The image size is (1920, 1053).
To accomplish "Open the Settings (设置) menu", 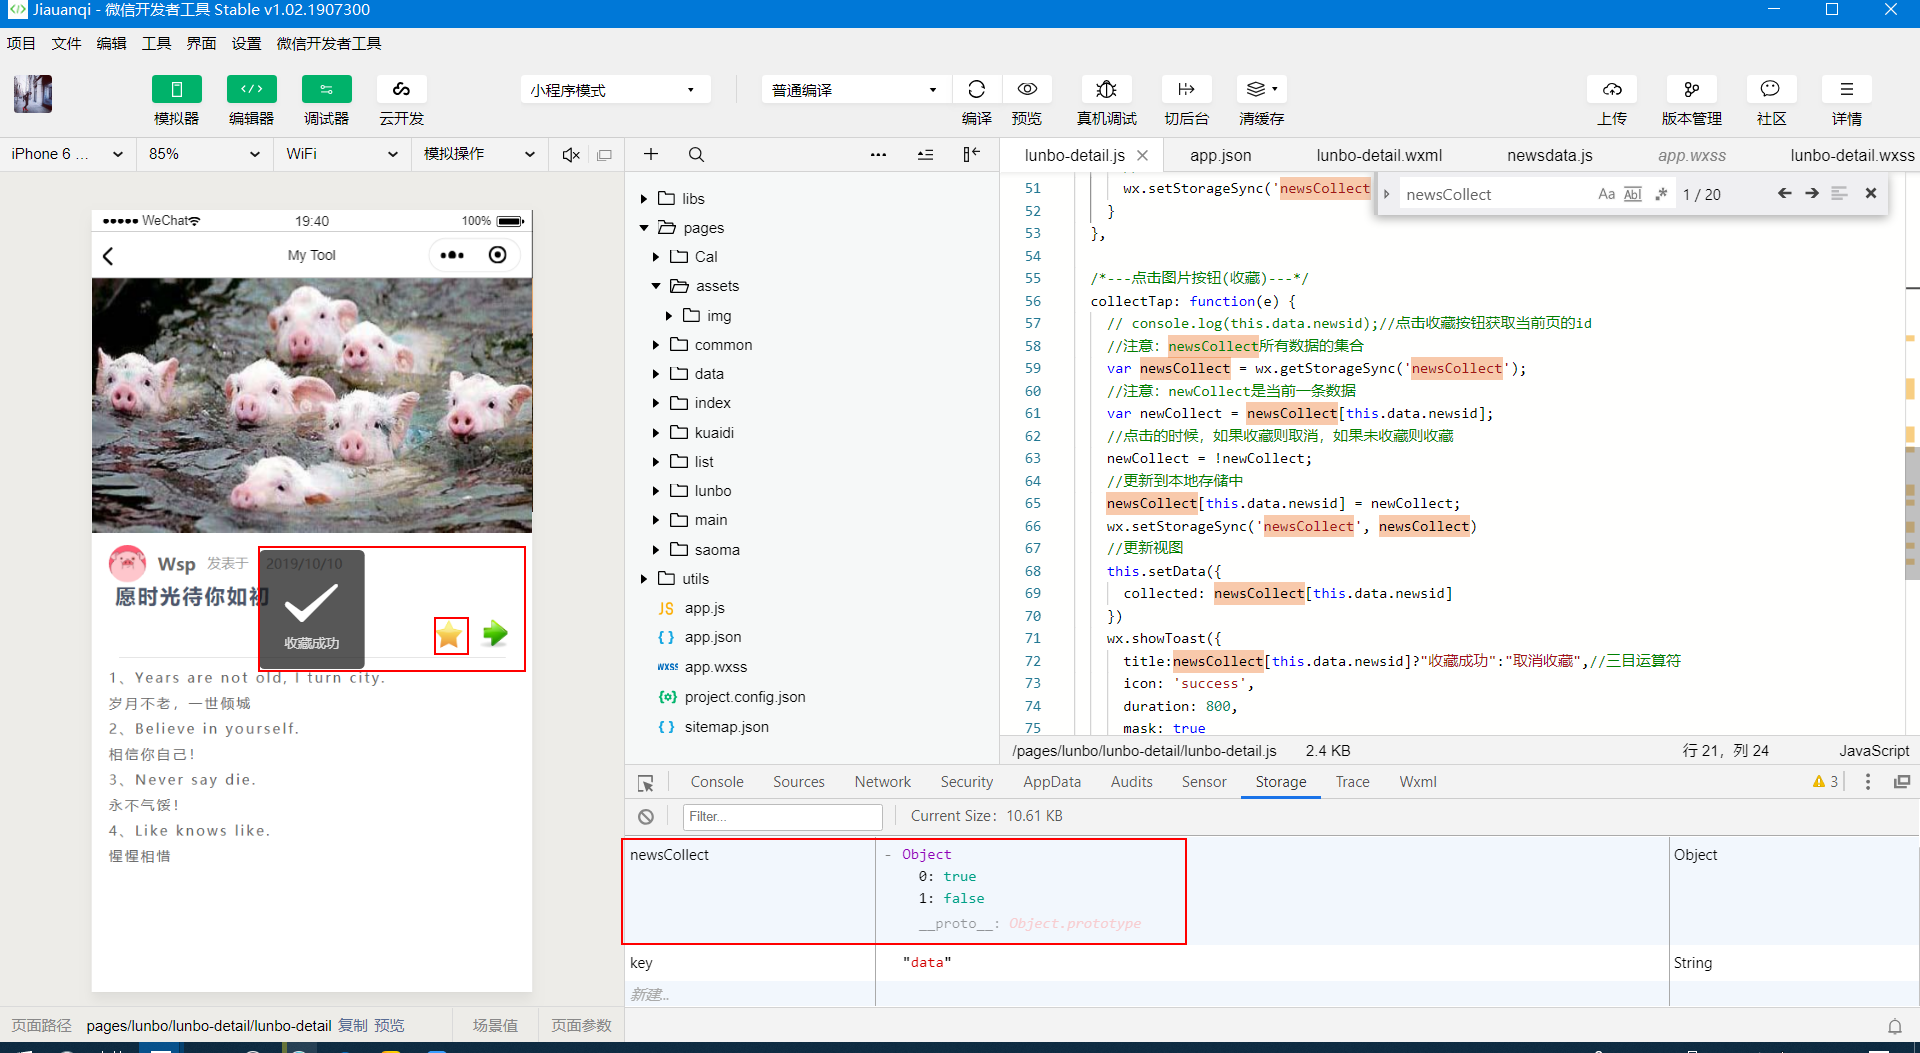I will click(246, 44).
